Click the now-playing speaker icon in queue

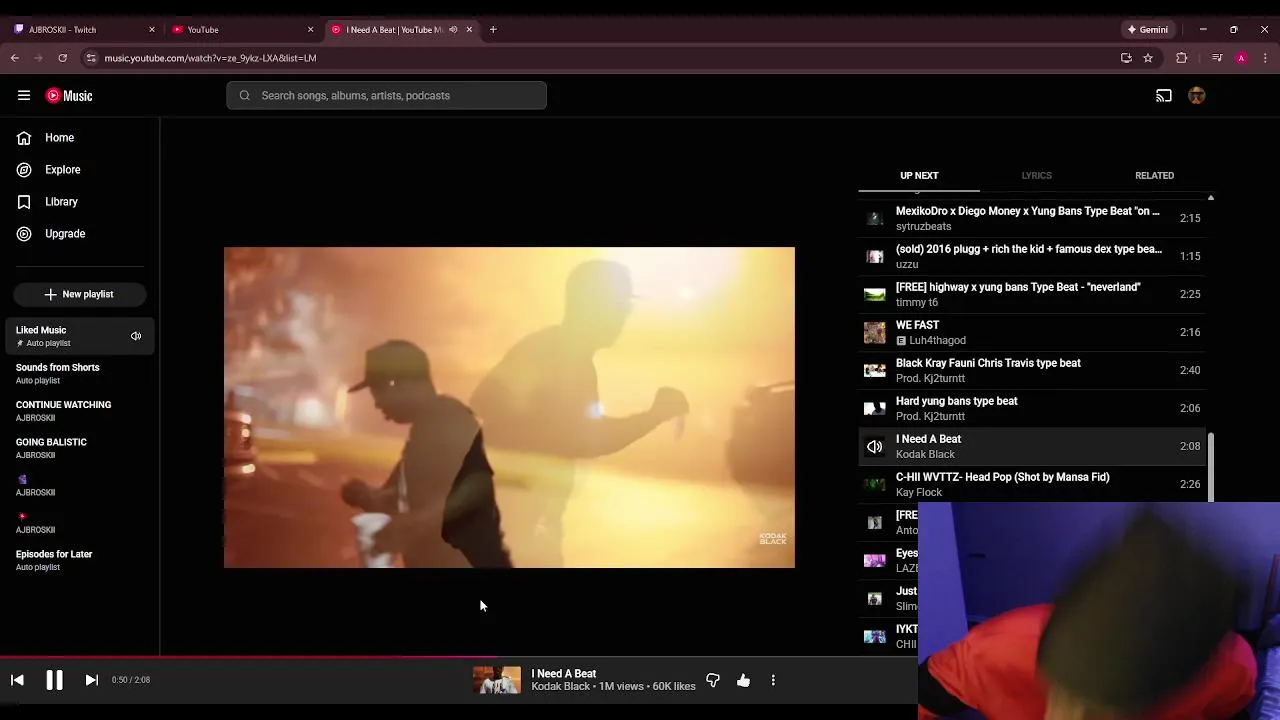[875, 446]
